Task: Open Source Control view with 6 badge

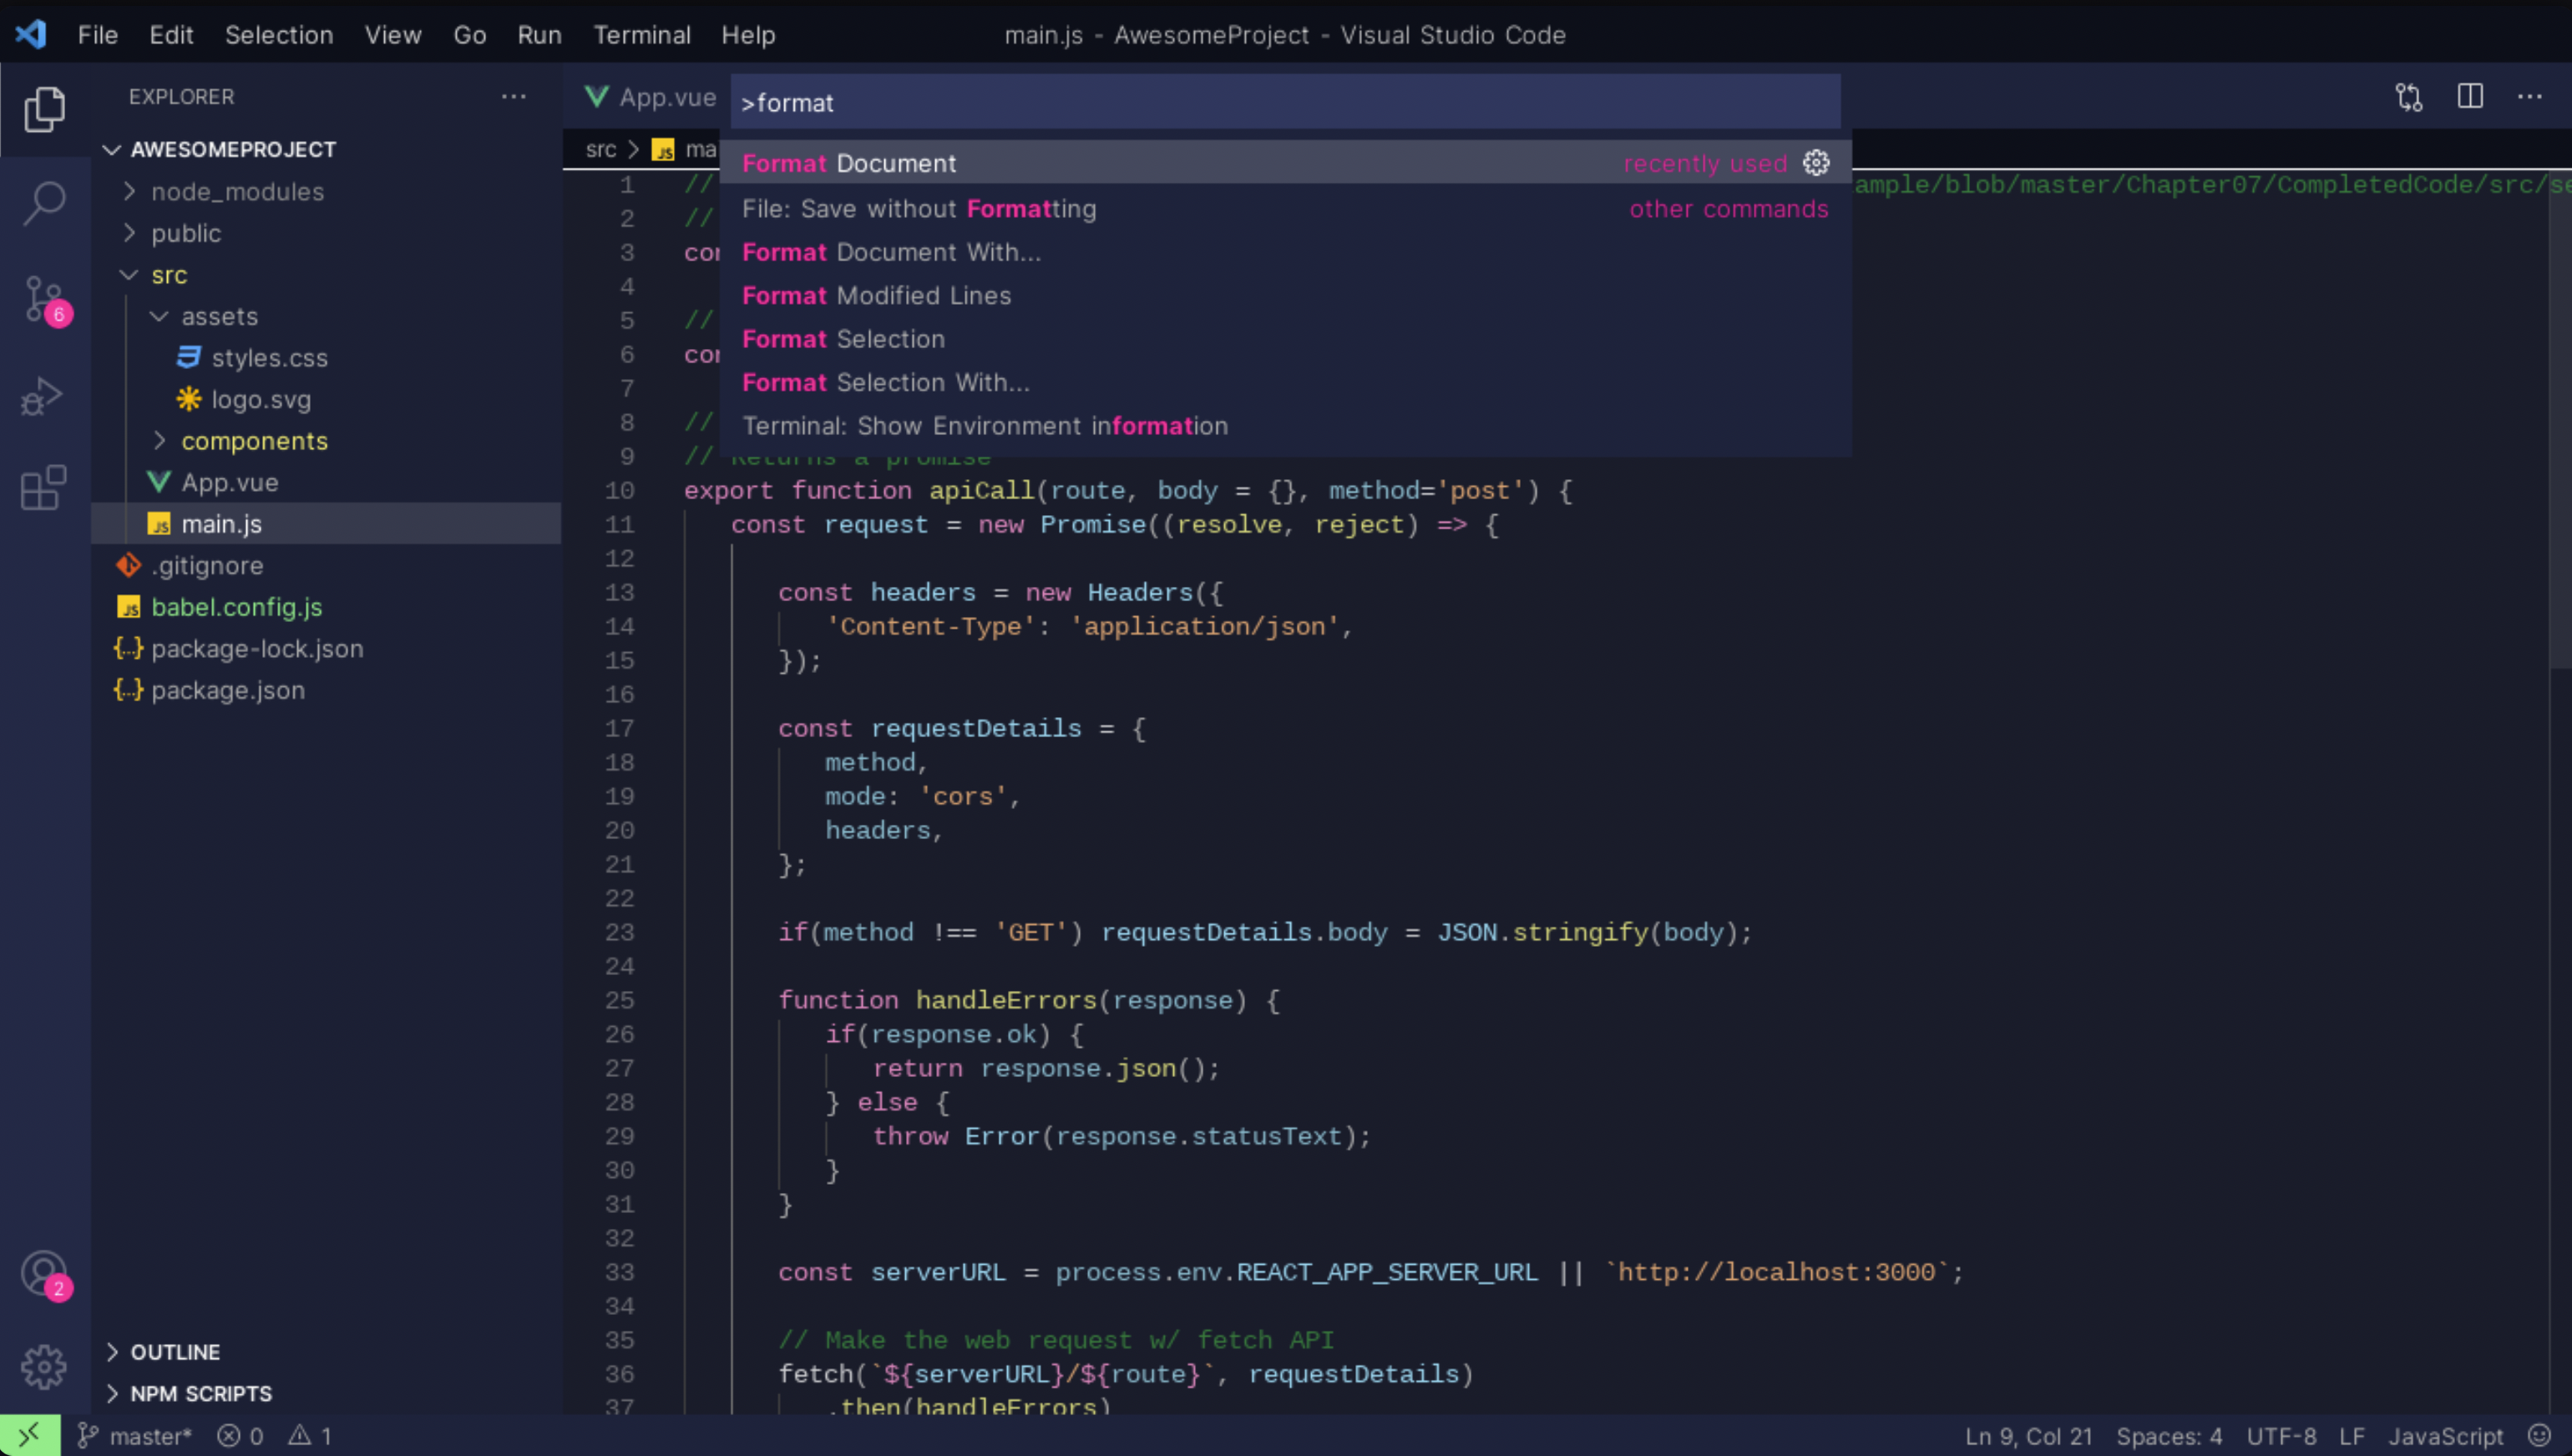Action: [x=44, y=298]
